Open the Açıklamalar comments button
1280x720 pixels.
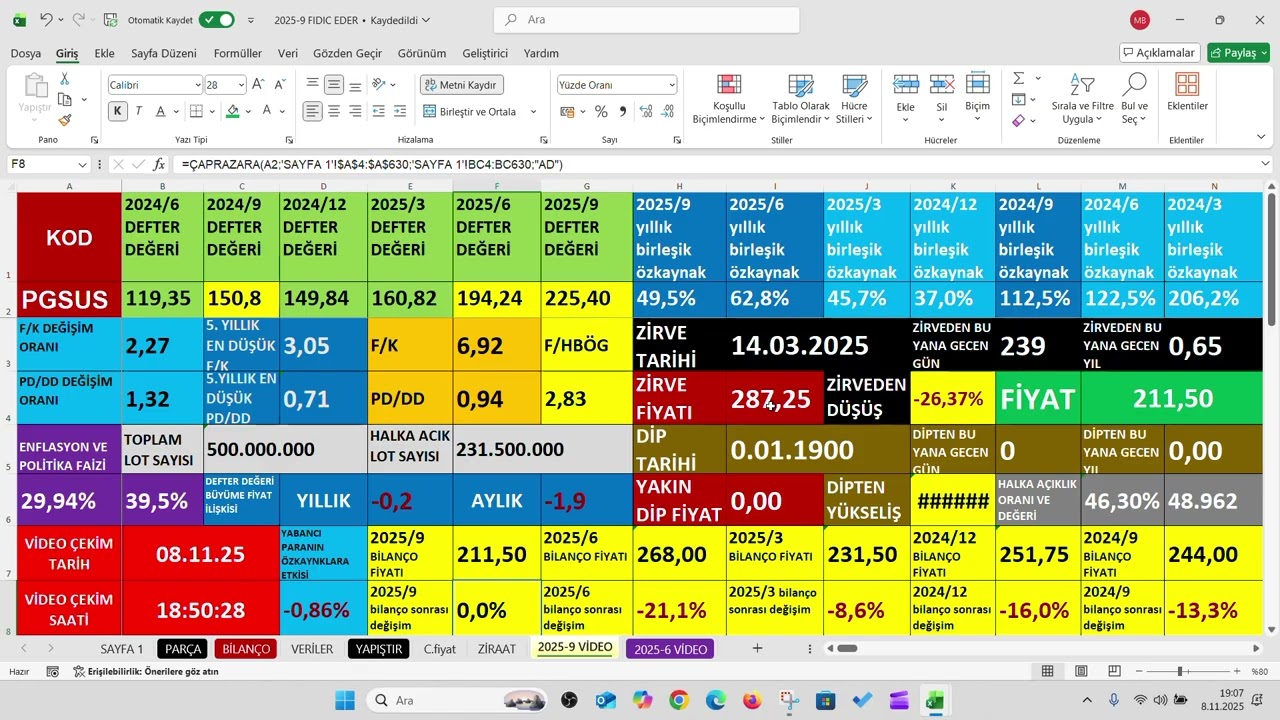(1159, 52)
